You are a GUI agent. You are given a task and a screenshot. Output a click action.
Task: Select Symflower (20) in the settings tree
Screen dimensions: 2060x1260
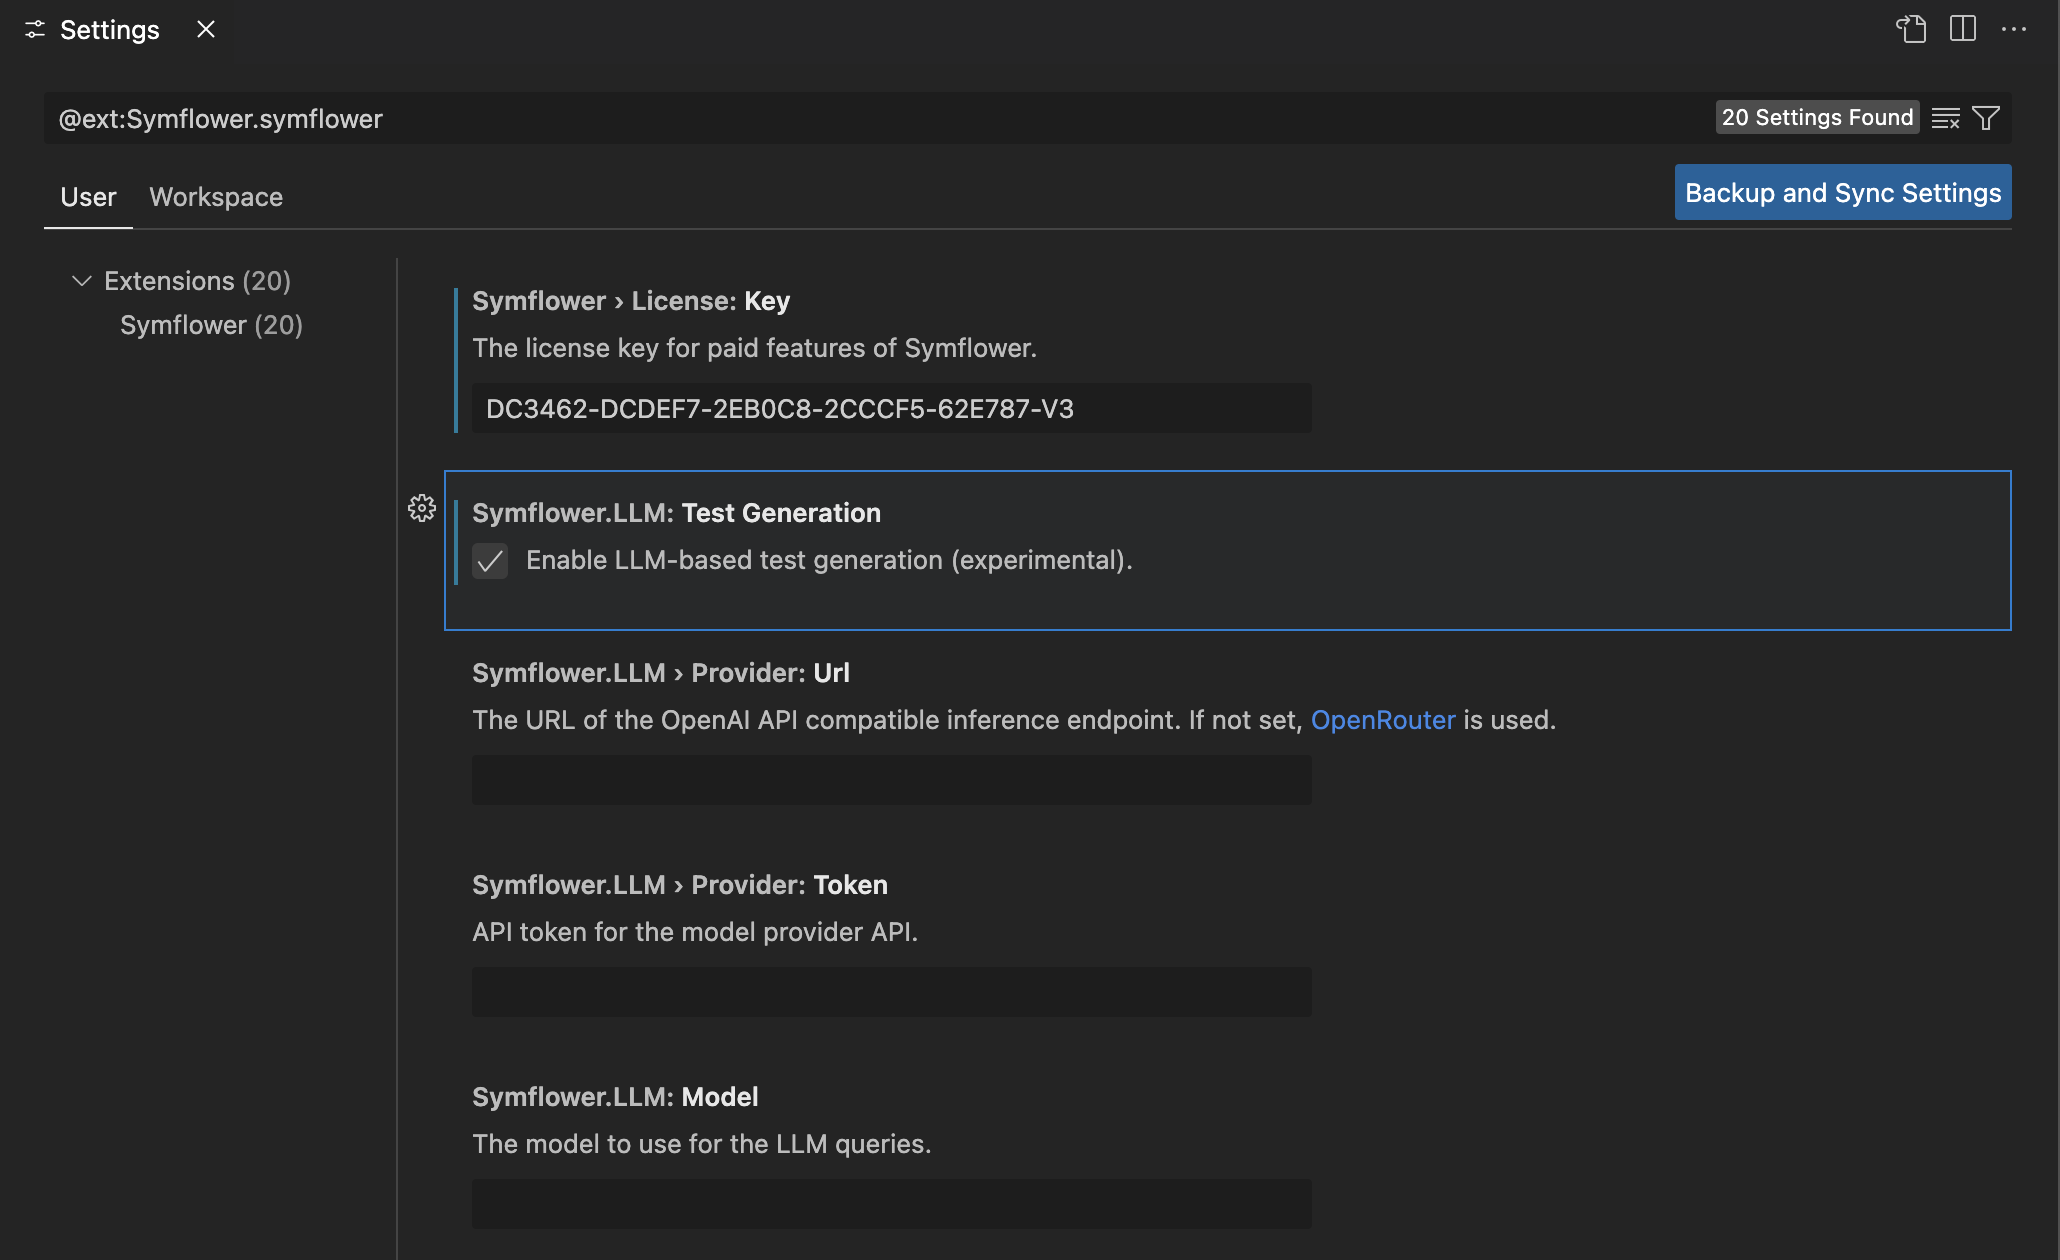[211, 325]
